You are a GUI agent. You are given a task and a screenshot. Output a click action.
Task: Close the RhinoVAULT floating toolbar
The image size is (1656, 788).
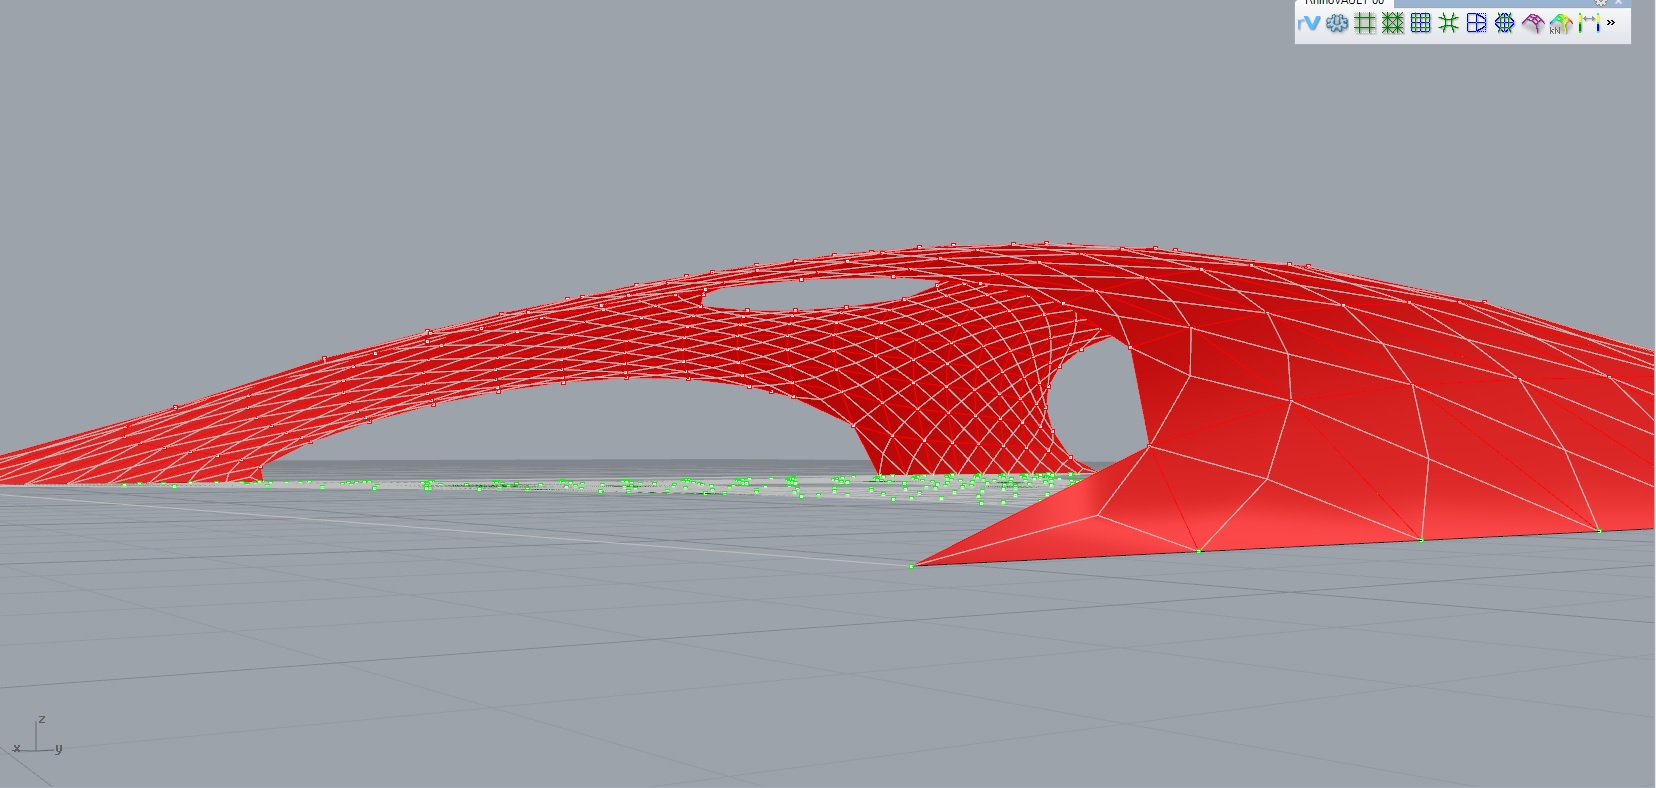pyautogui.click(x=1619, y=2)
